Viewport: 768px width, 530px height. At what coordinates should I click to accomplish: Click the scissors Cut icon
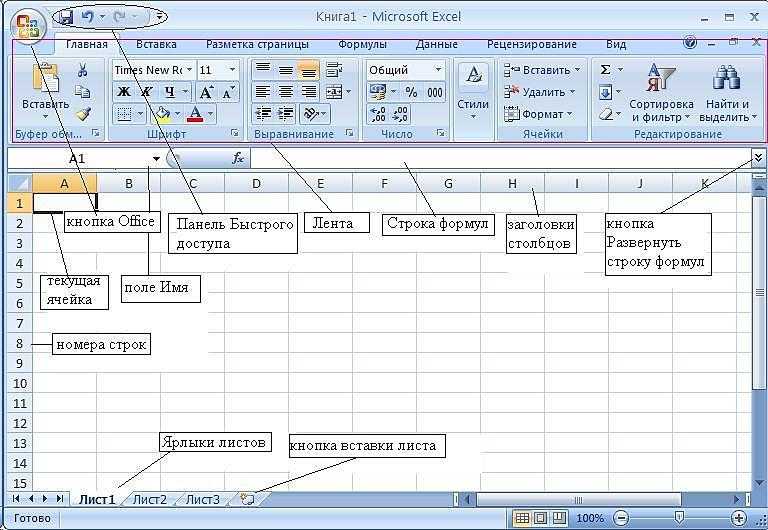pyautogui.click(x=82, y=70)
